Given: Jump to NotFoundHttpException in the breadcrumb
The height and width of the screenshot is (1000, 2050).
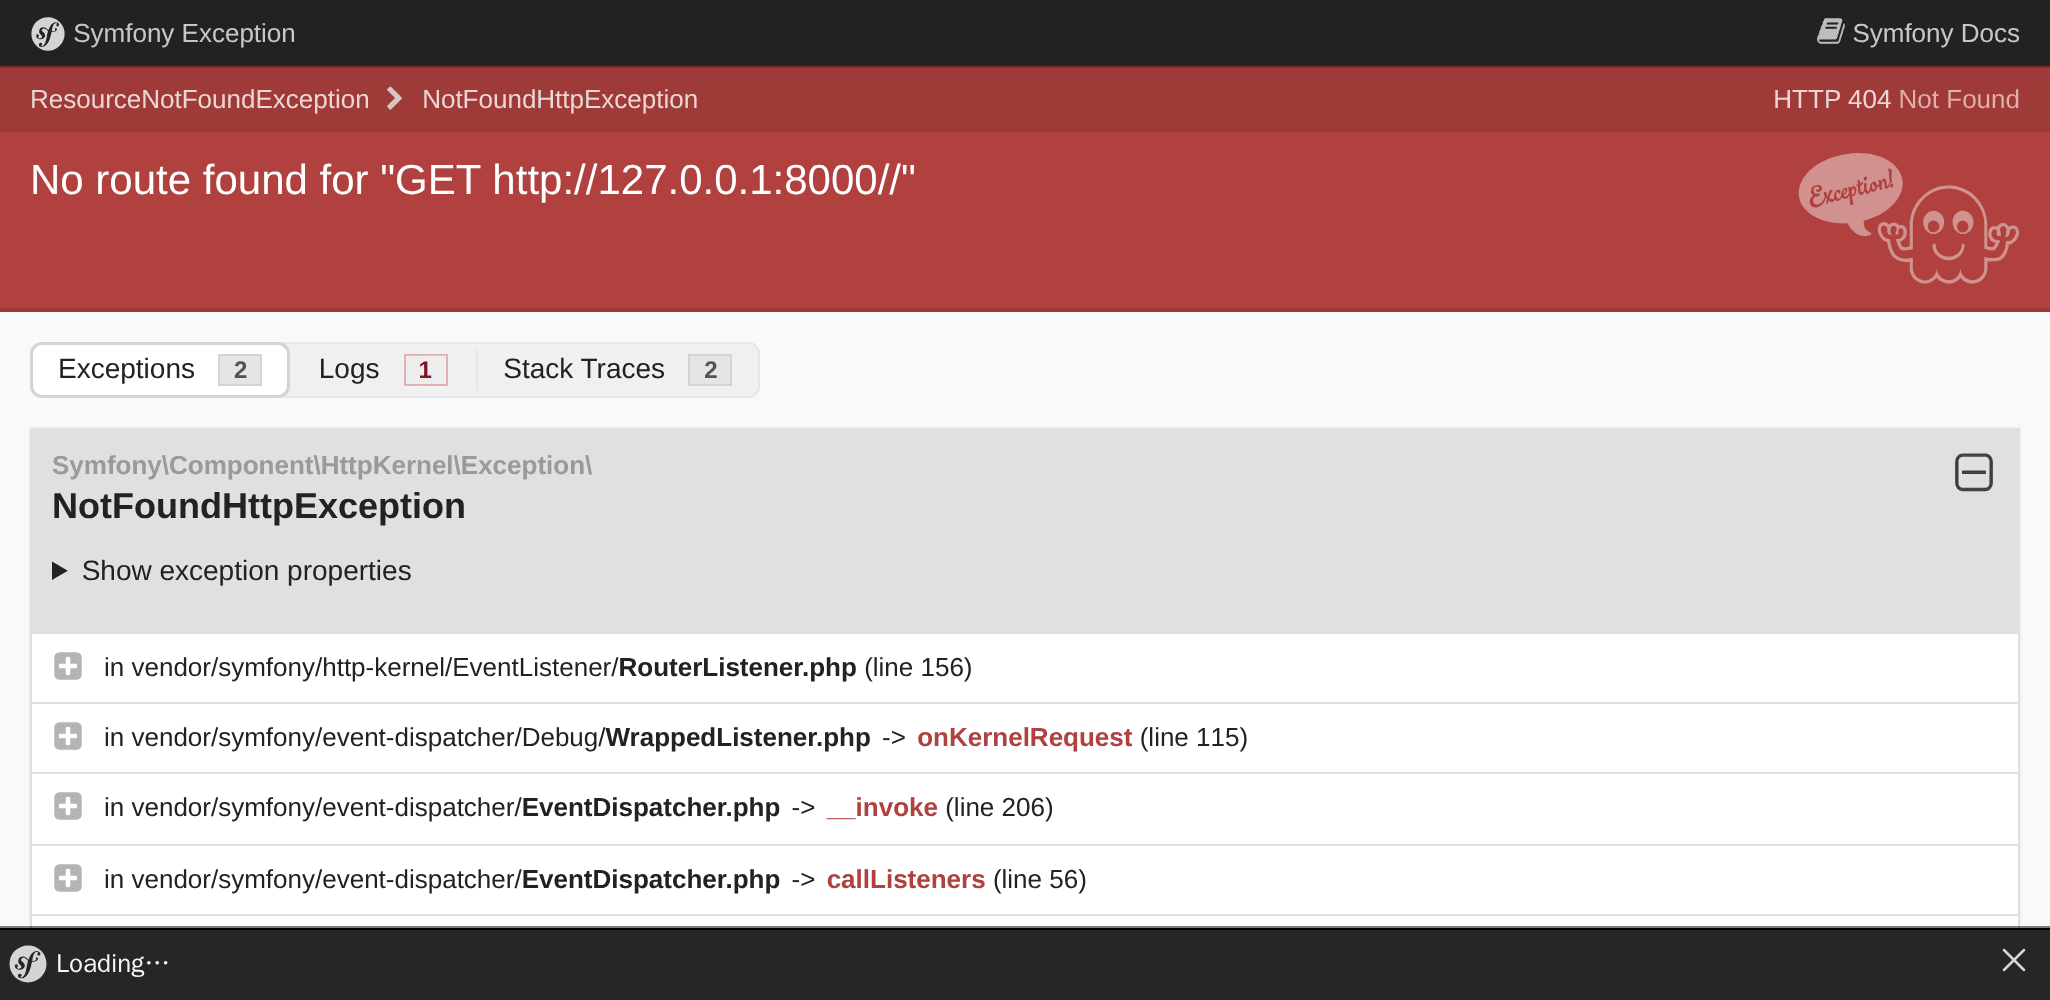Looking at the screenshot, I should pos(560,100).
